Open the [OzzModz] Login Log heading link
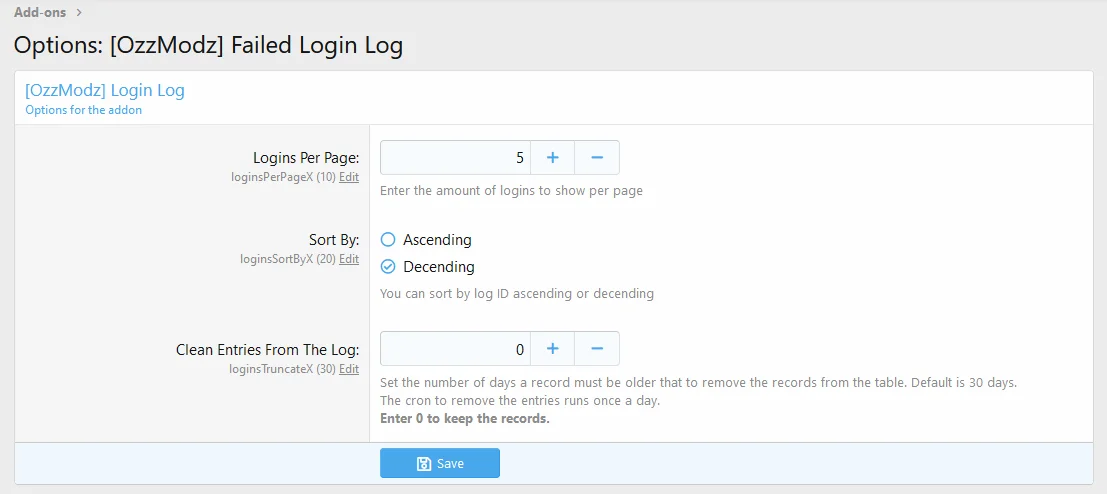The image size is (1107, 494). point(105,90)
